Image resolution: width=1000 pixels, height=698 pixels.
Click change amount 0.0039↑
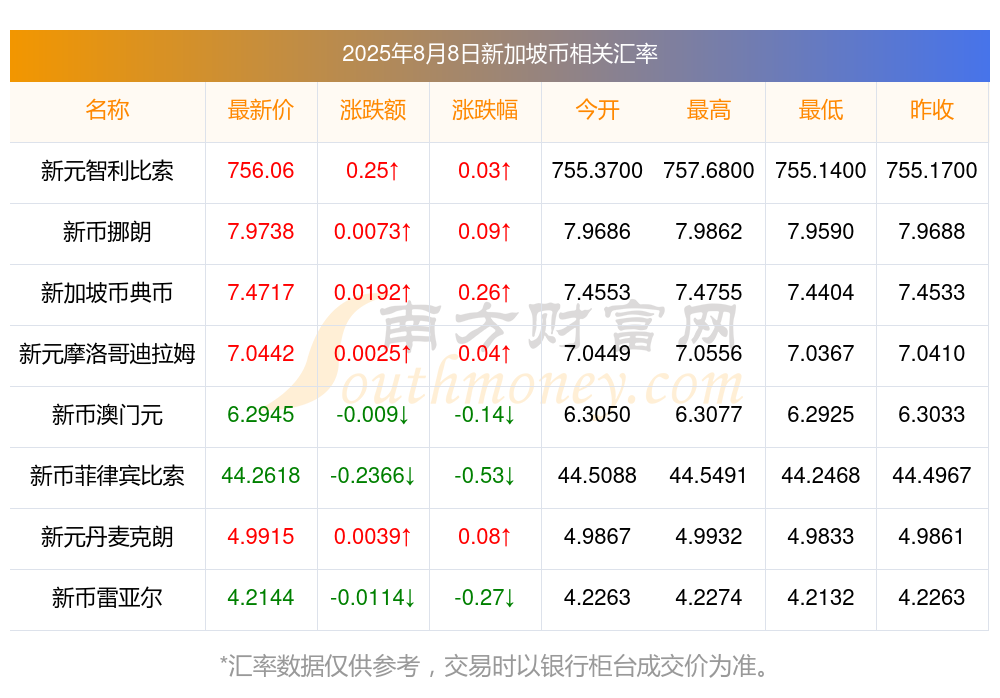373,537
